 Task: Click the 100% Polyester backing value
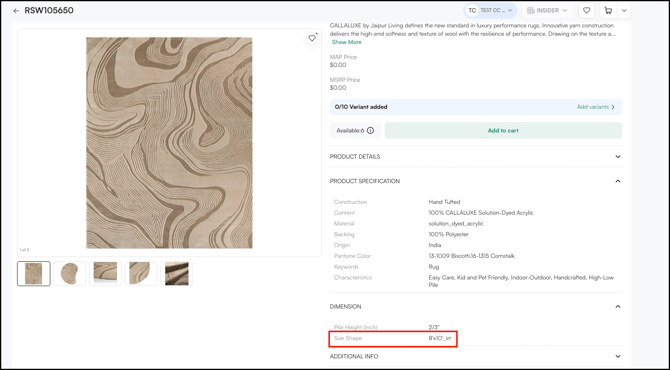tap(448, 234)
